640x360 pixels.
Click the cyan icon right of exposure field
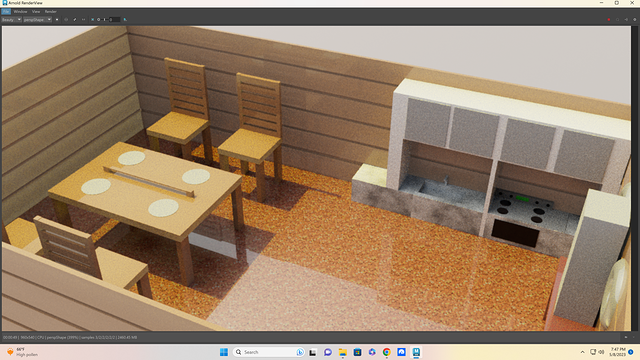[x=125, y=19]
